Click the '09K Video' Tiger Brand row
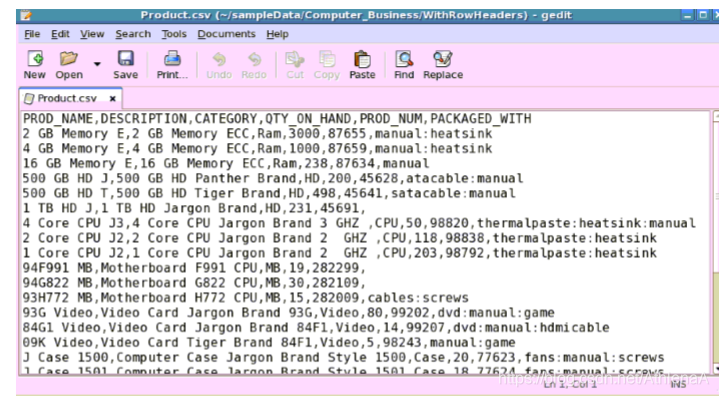719x397 pixels. pos(269,342)
